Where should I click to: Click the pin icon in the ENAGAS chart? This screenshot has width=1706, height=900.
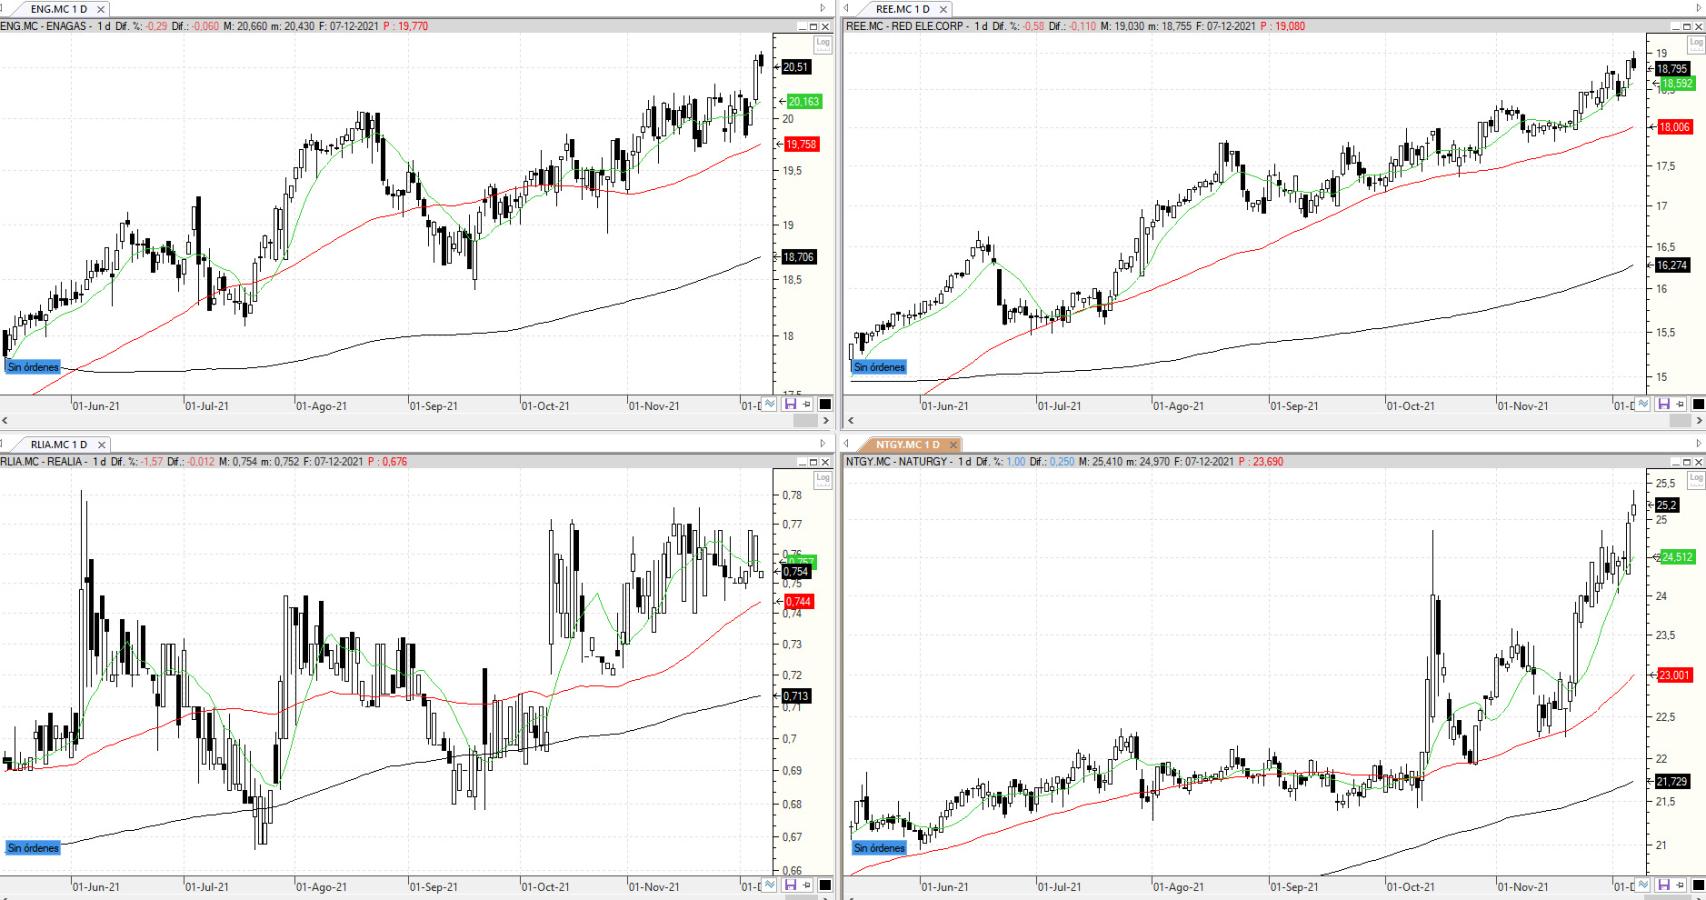(806, 404)
